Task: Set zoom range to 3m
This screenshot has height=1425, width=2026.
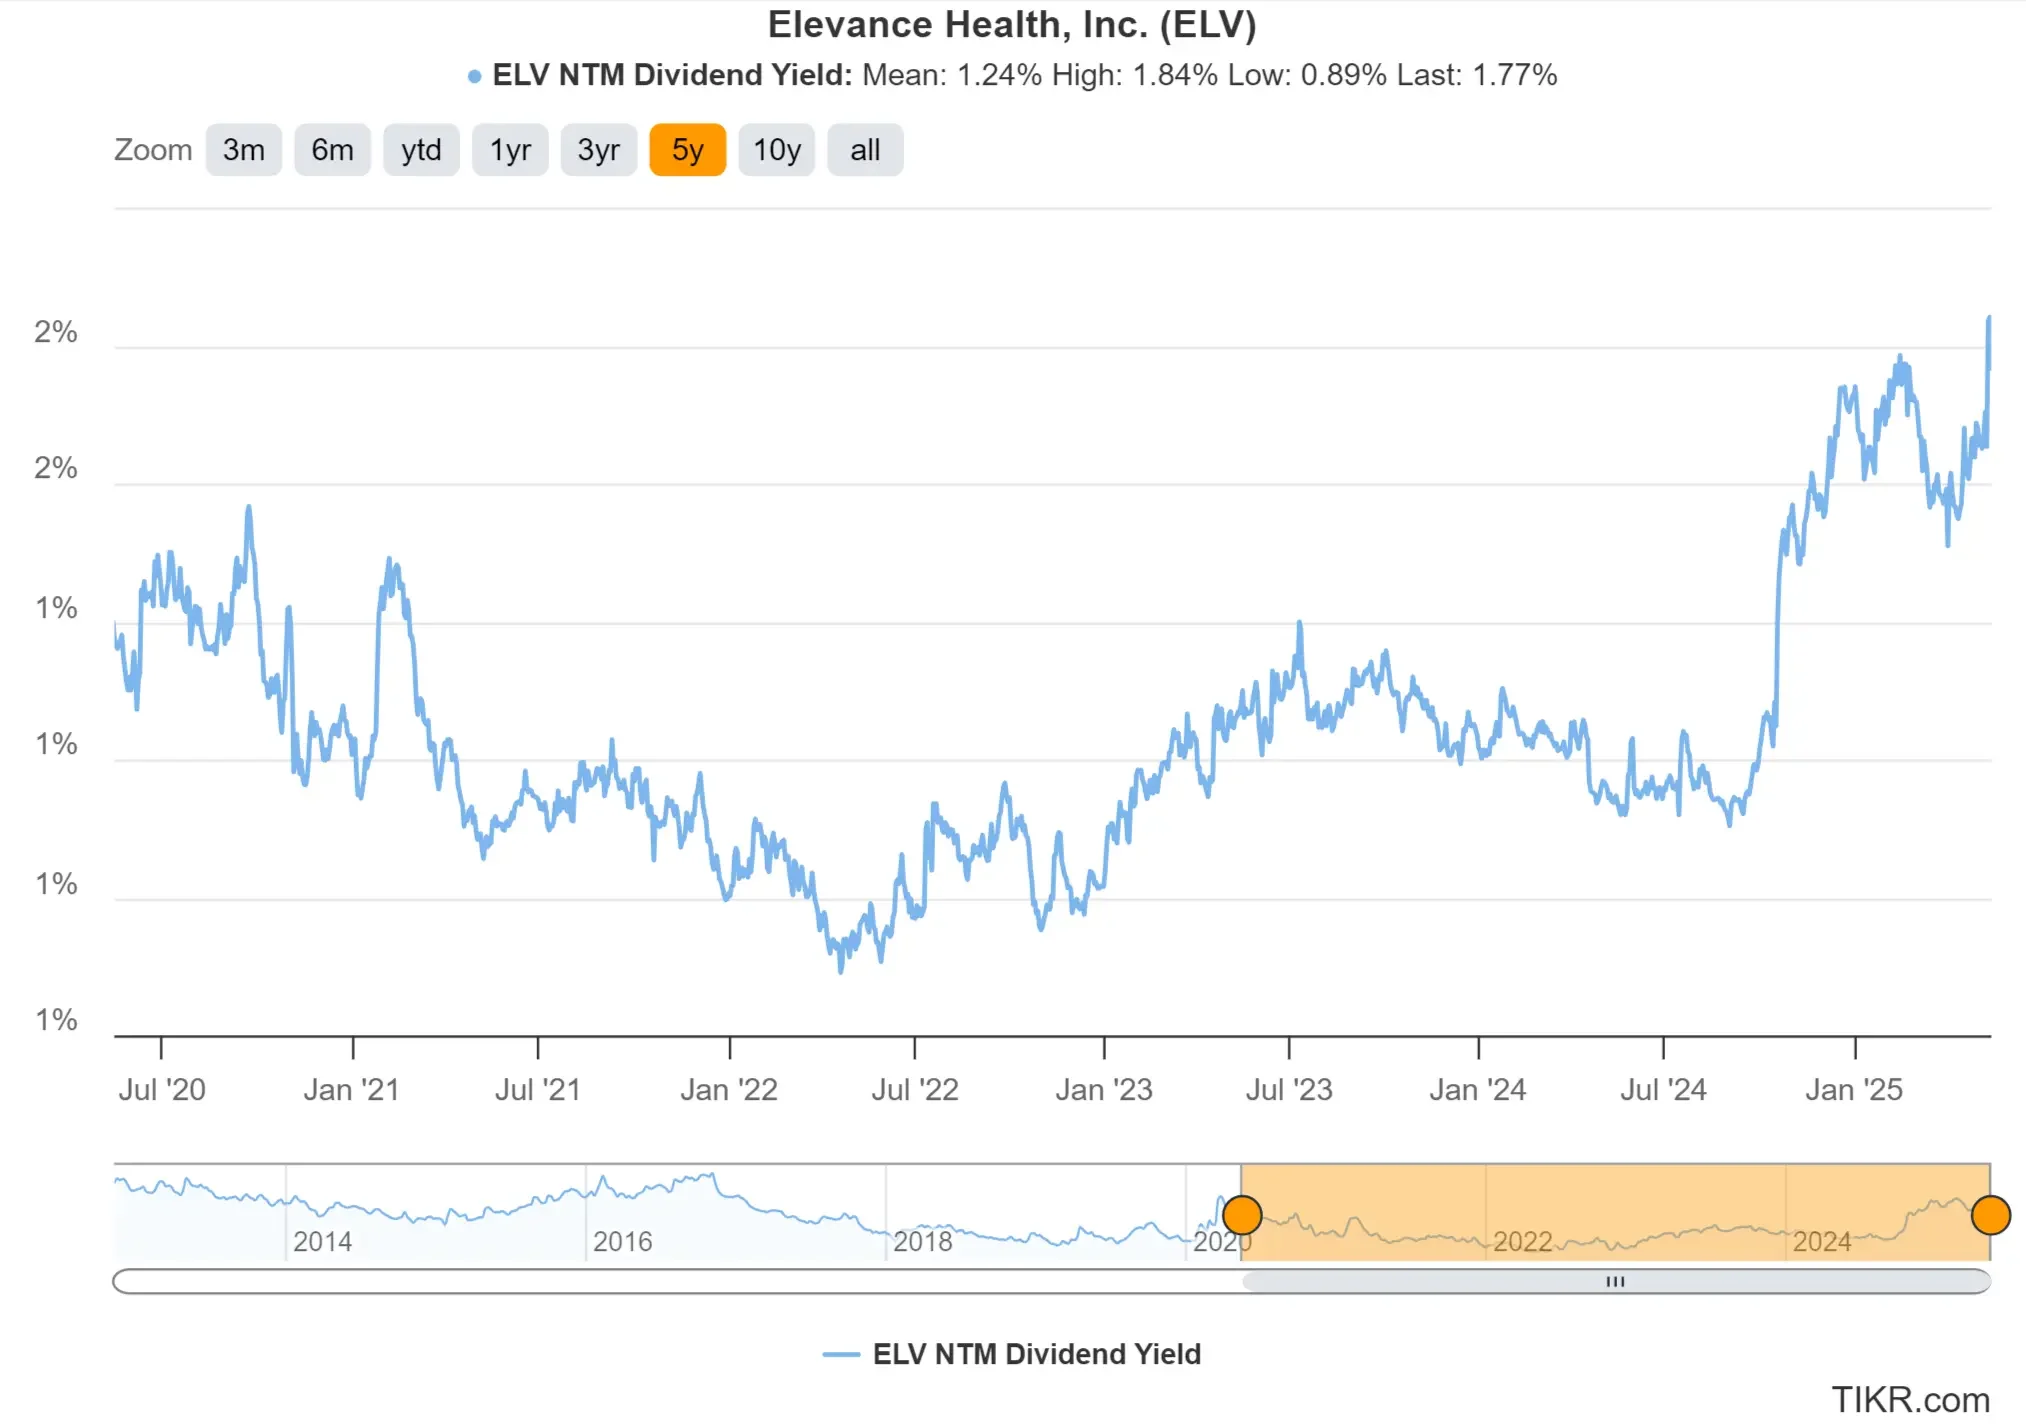Action: coord(243,150)
